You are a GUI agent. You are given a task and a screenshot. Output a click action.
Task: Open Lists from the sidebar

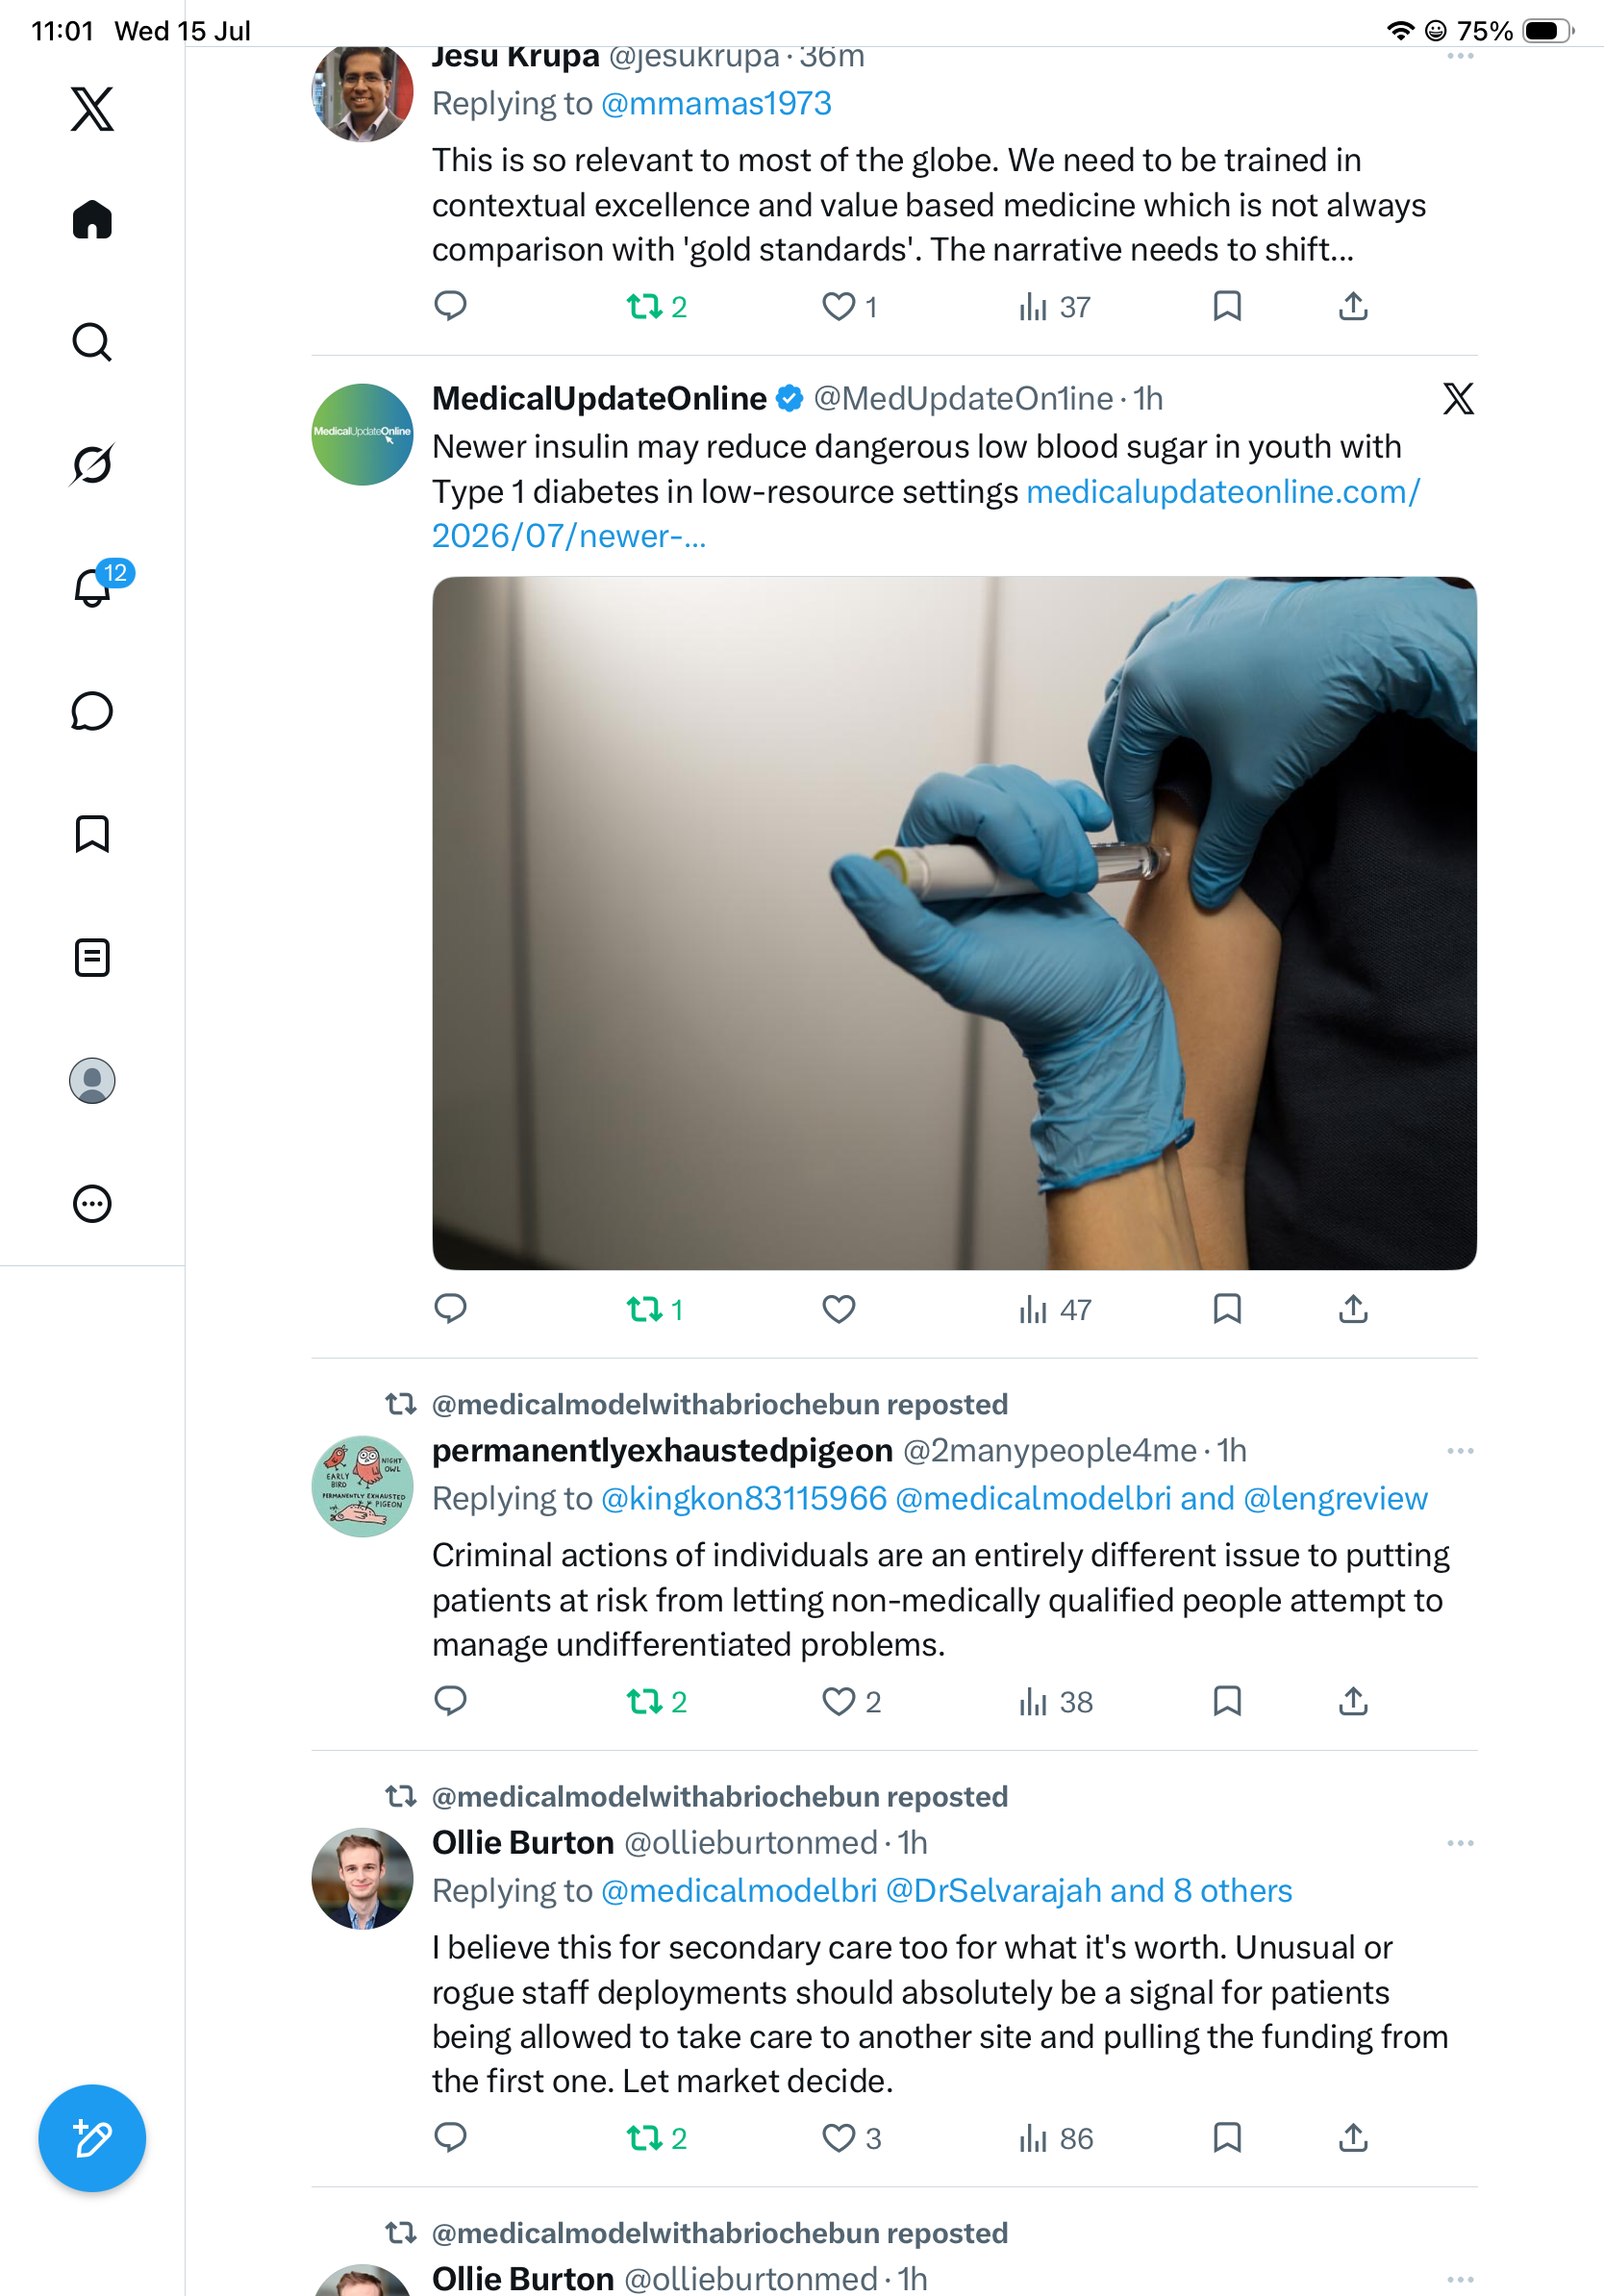[x=92, y=957]
